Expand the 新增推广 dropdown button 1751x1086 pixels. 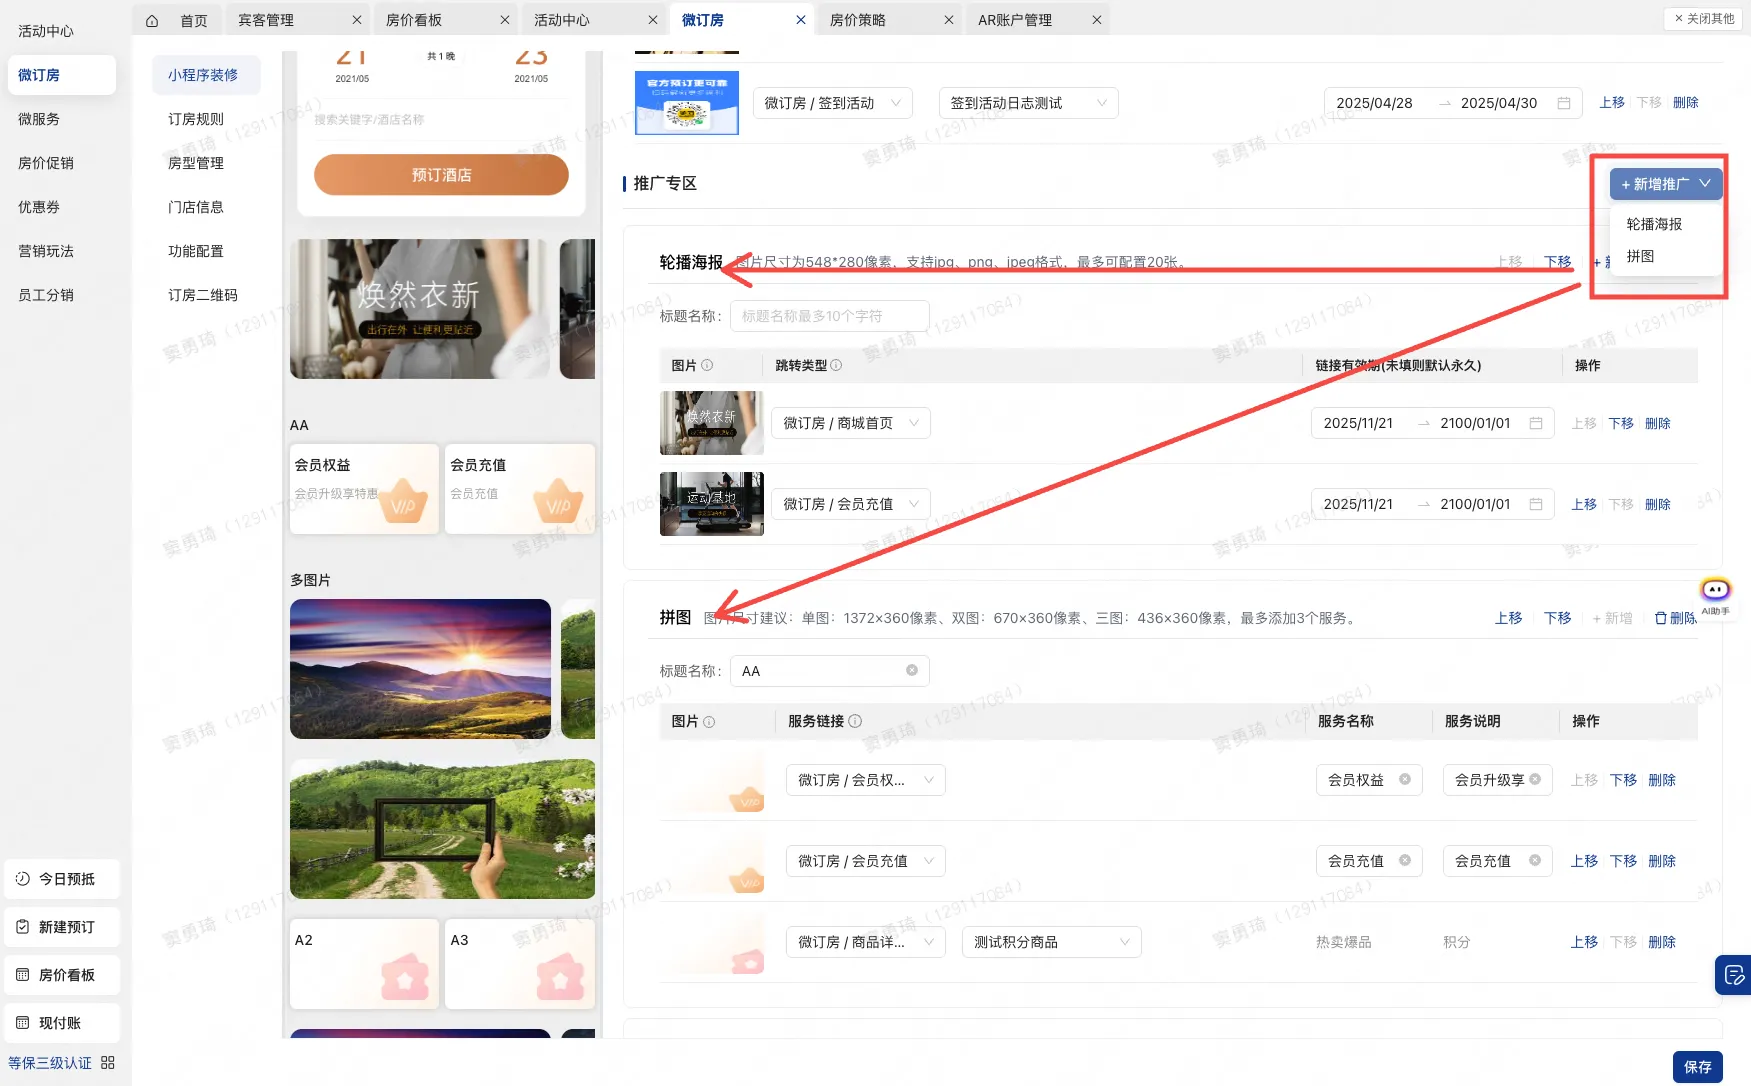[1665, 183]
